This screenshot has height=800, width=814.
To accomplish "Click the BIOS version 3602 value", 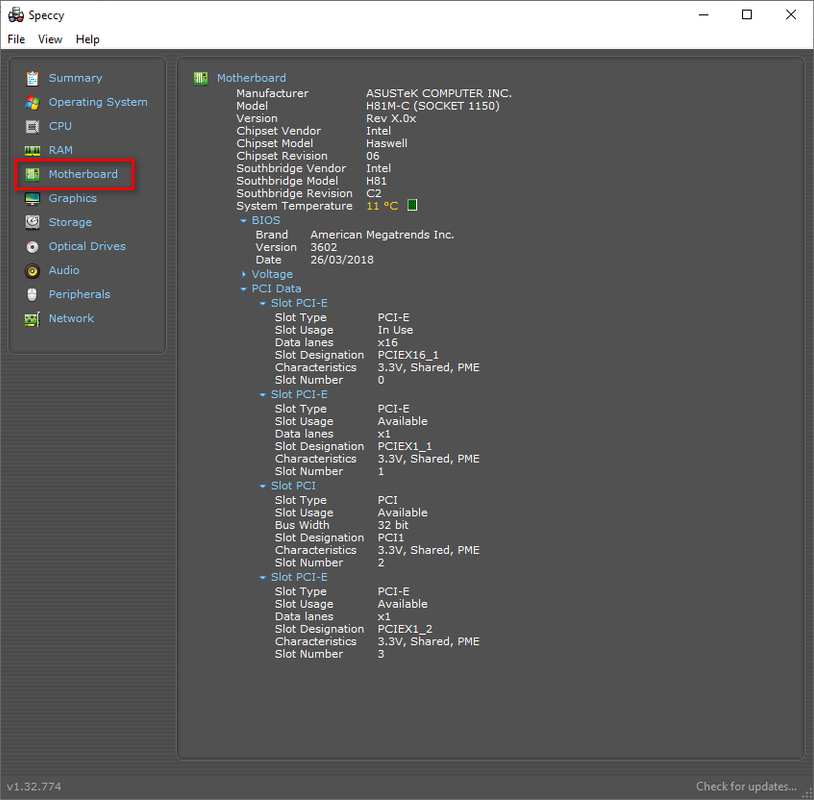I will click(324, 247).
